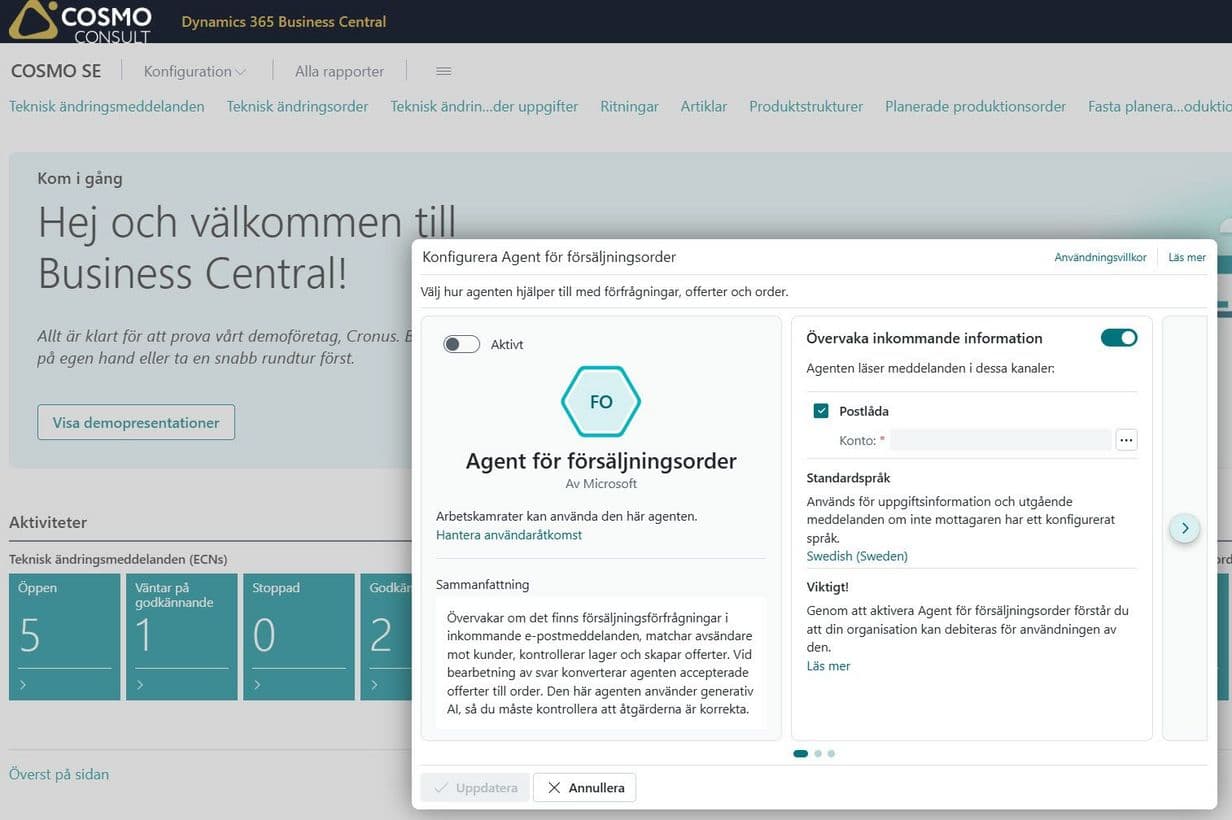
Task: Open the Artiklar navigation tab
Action: tap(703, 106)
